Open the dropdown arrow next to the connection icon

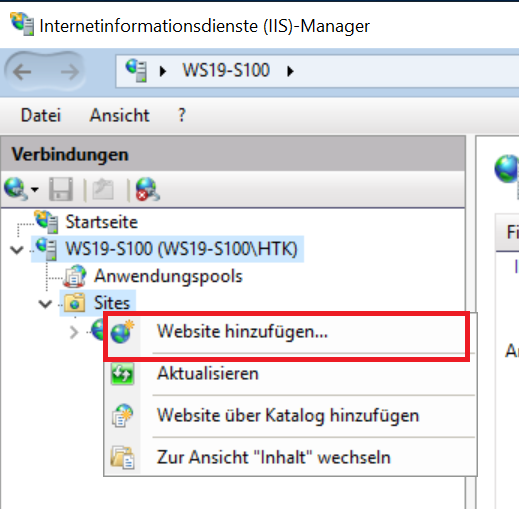(x=35, y=189)
